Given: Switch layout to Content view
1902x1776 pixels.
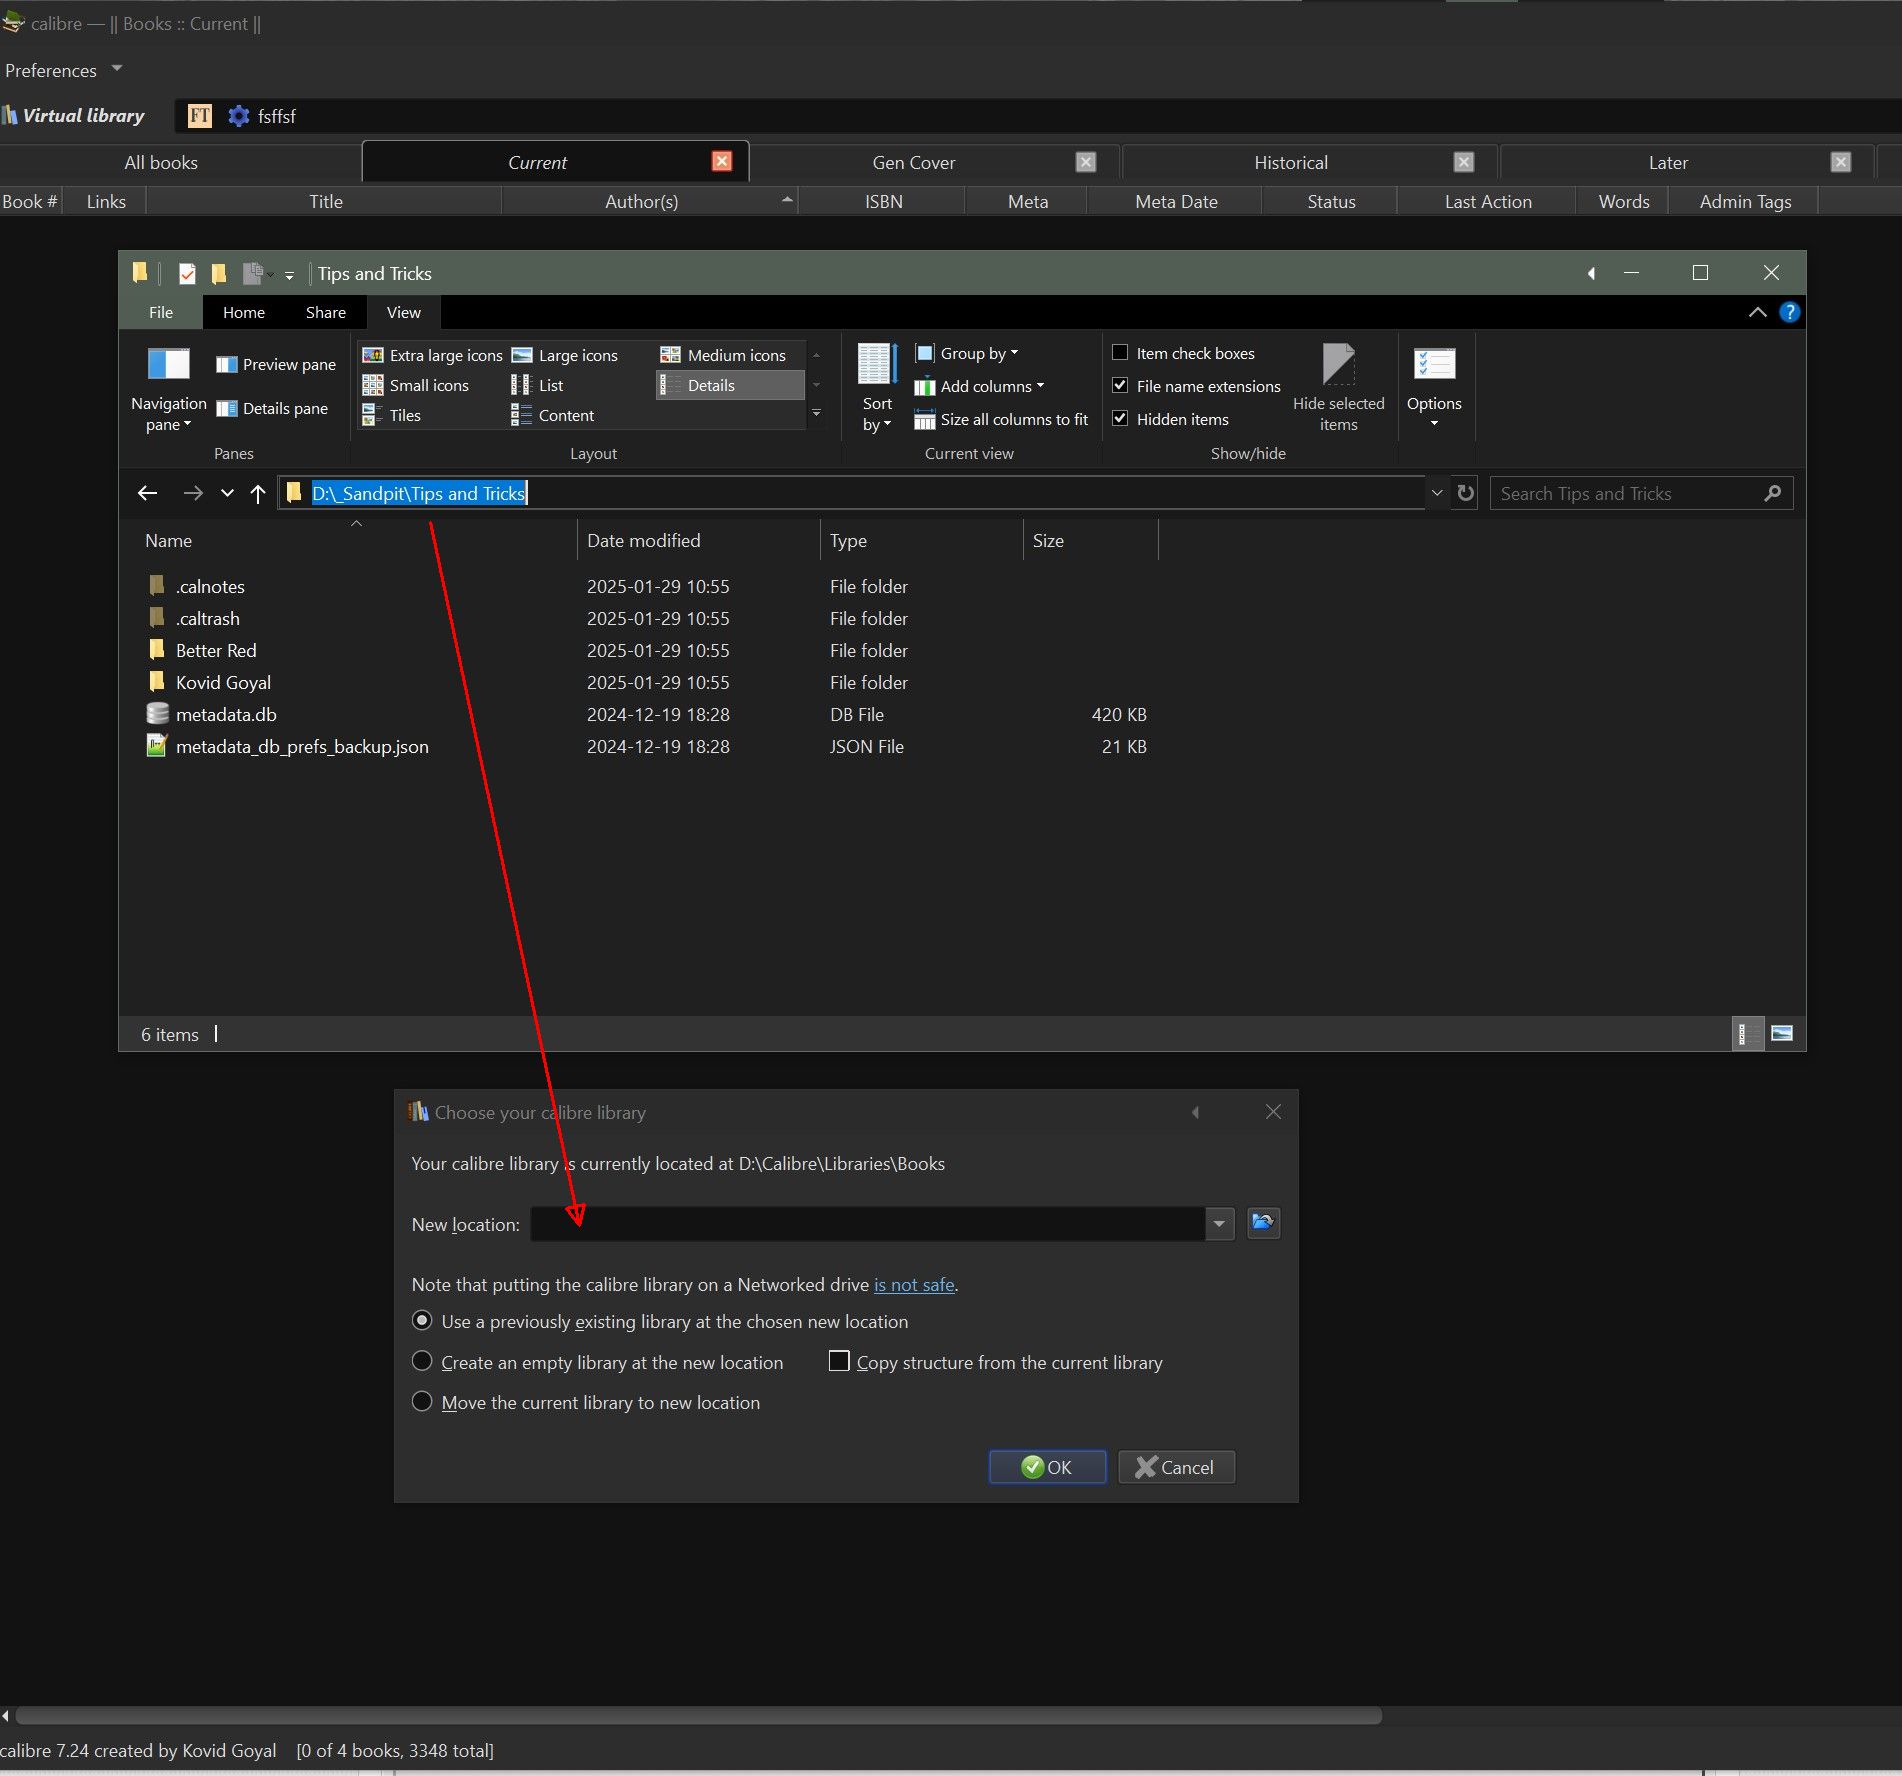Looking at the screenshot, I should [552, 416].
